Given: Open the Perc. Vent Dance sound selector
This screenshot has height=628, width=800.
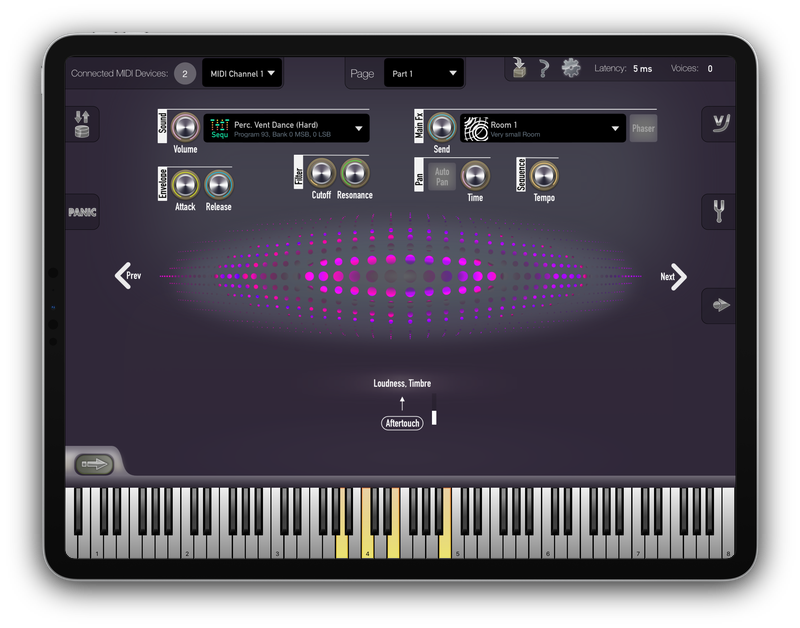Looking at the screenshot, I should (286, 128).
